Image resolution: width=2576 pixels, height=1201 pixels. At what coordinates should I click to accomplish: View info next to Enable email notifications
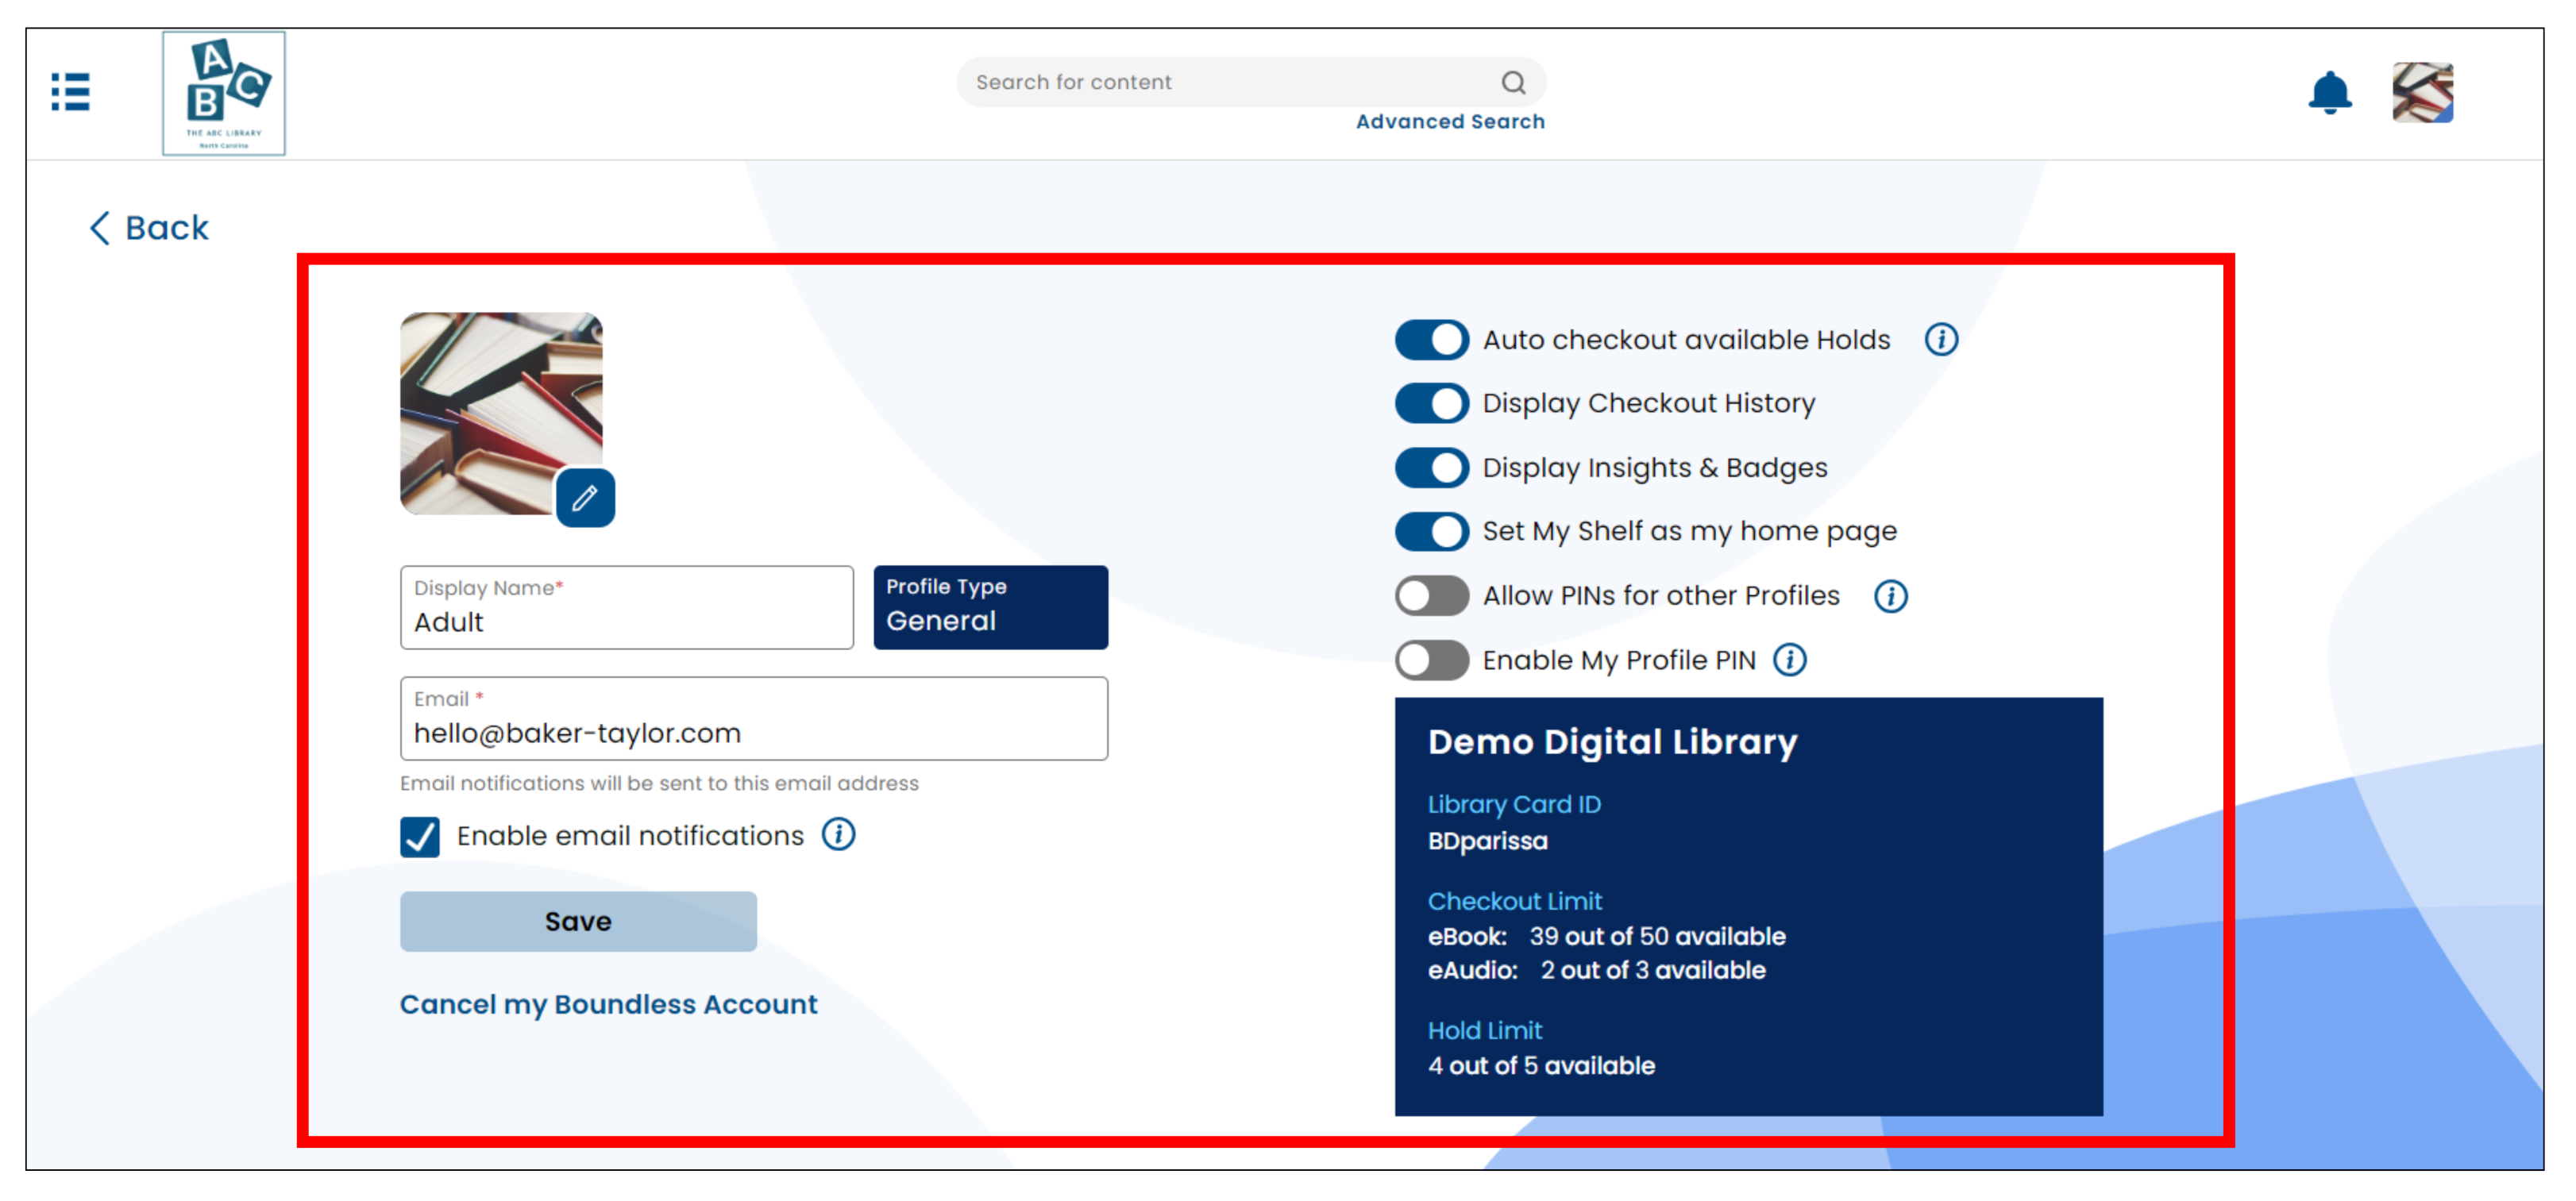[839, 835]
